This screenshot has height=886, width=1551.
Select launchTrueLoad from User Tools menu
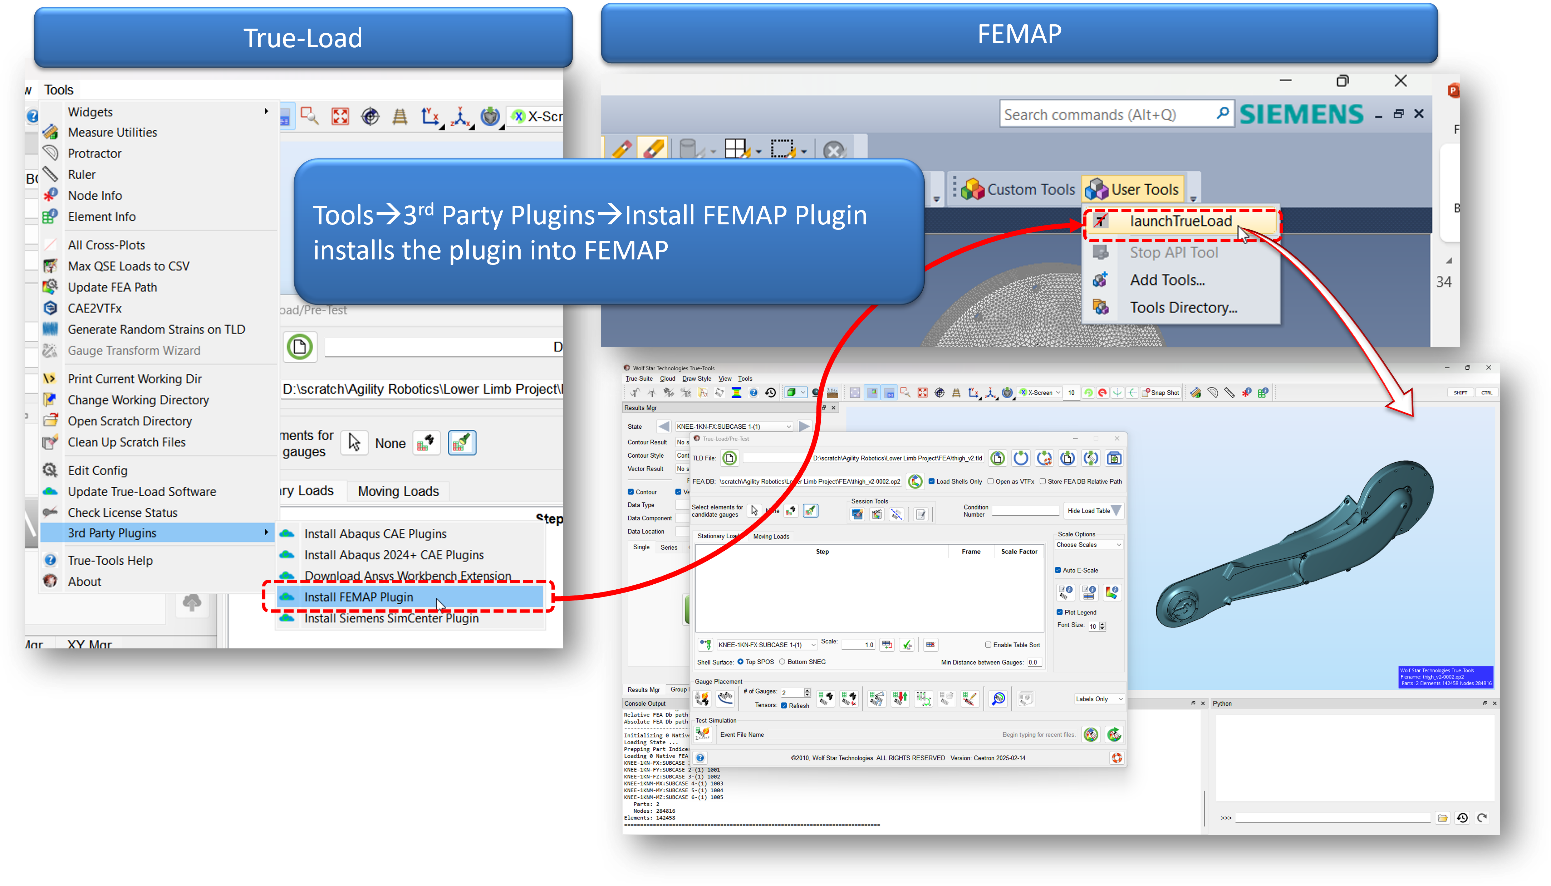1180,221
